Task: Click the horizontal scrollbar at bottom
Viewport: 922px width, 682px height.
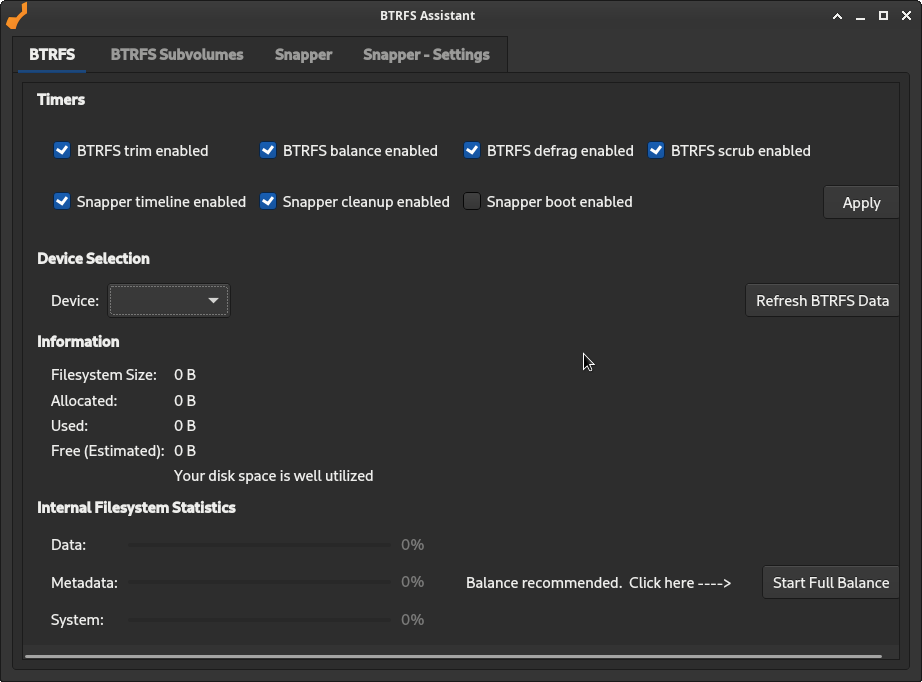Action: 453,656
